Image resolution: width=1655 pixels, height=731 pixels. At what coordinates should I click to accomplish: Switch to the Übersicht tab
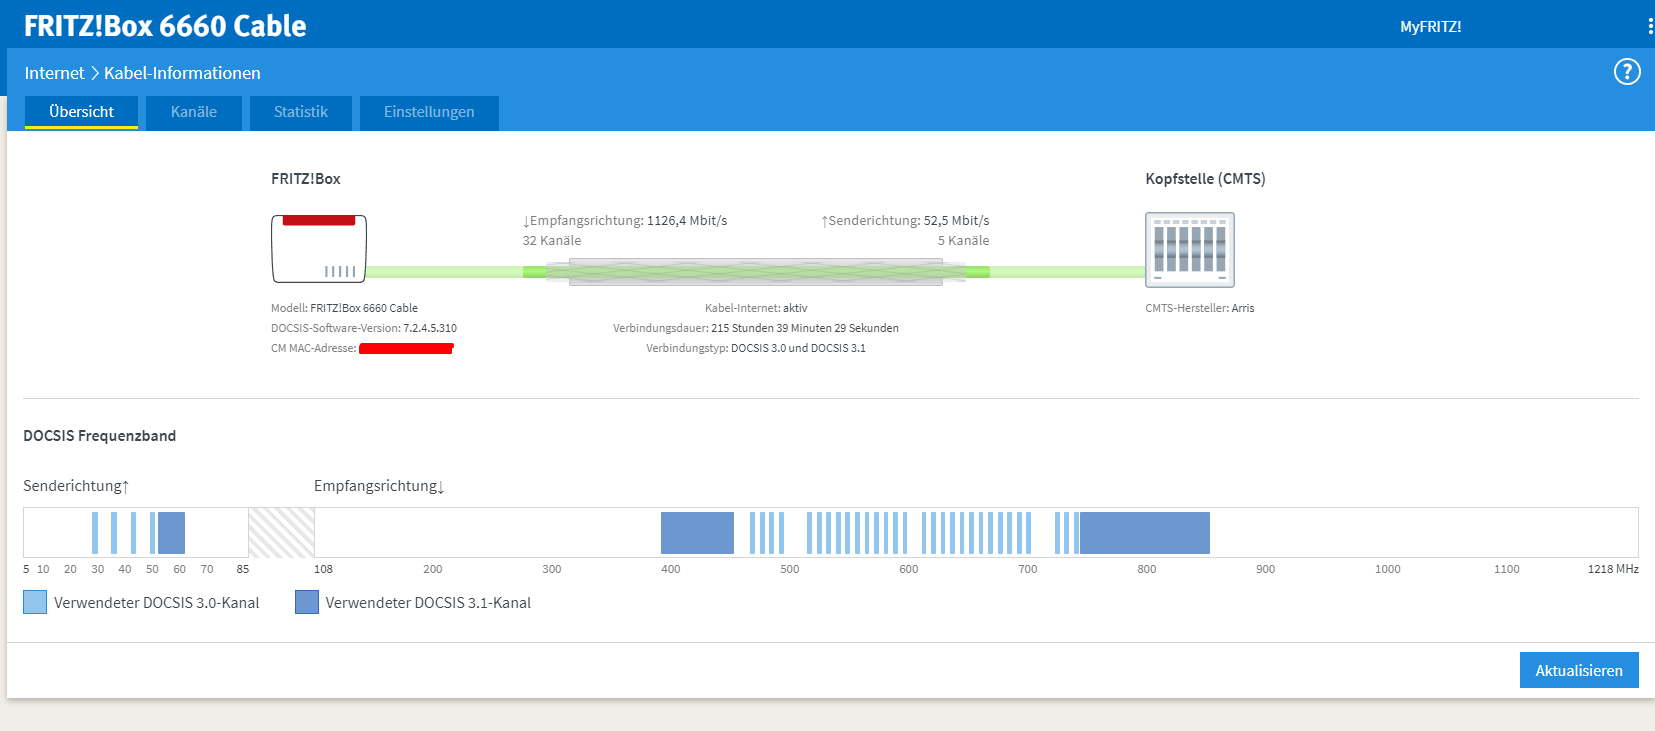click(81, 112)
